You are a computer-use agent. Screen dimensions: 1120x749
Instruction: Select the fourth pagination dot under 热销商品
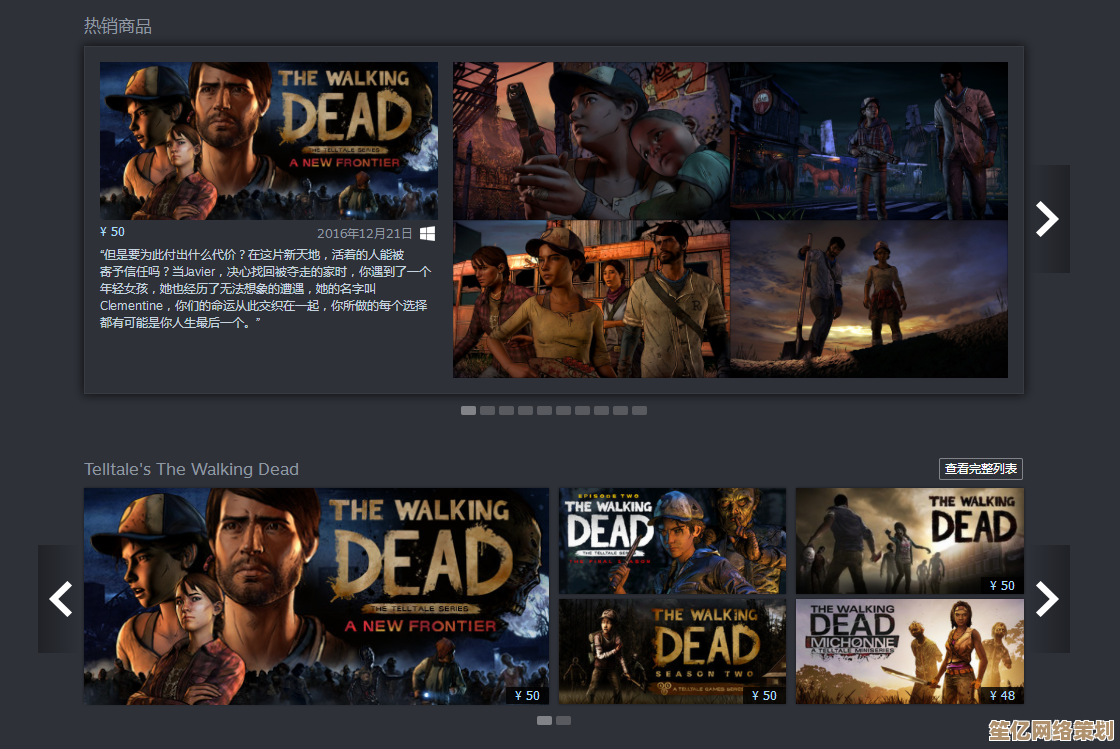[526, 411]
